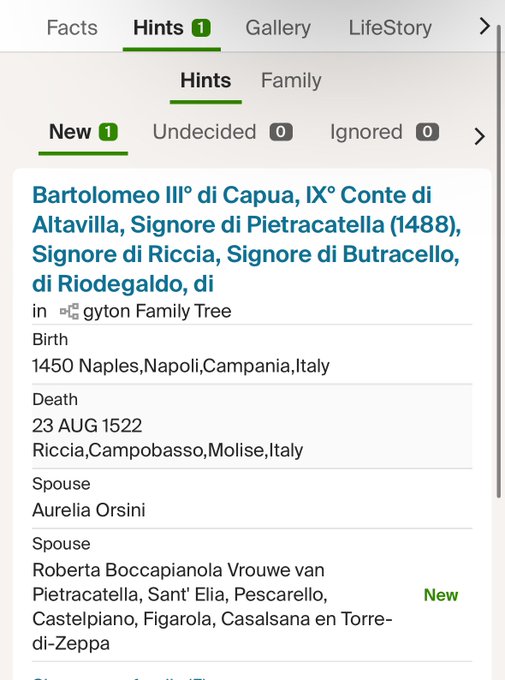Reveal more hint filters using the arrow after Ignored
Viewport: 505px width, 680px height.
479,137
